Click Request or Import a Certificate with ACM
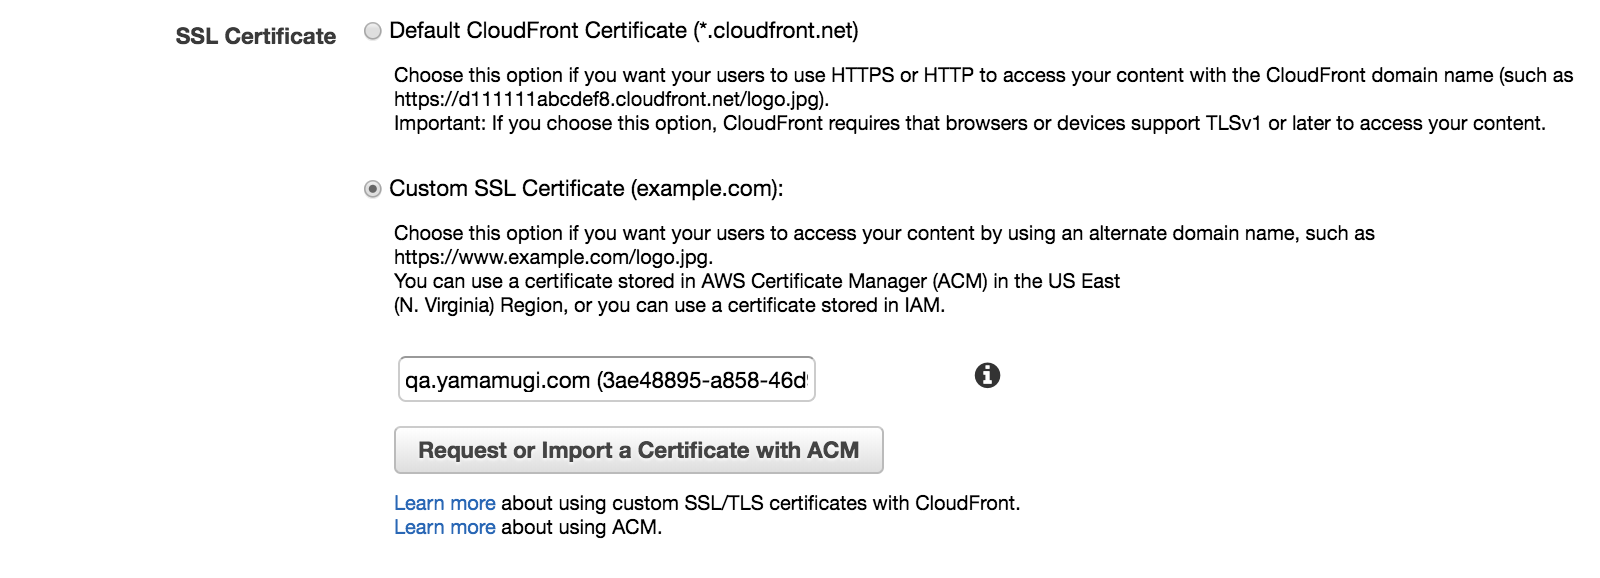Screen dimensions: 1600x578 tap(639, 450)
